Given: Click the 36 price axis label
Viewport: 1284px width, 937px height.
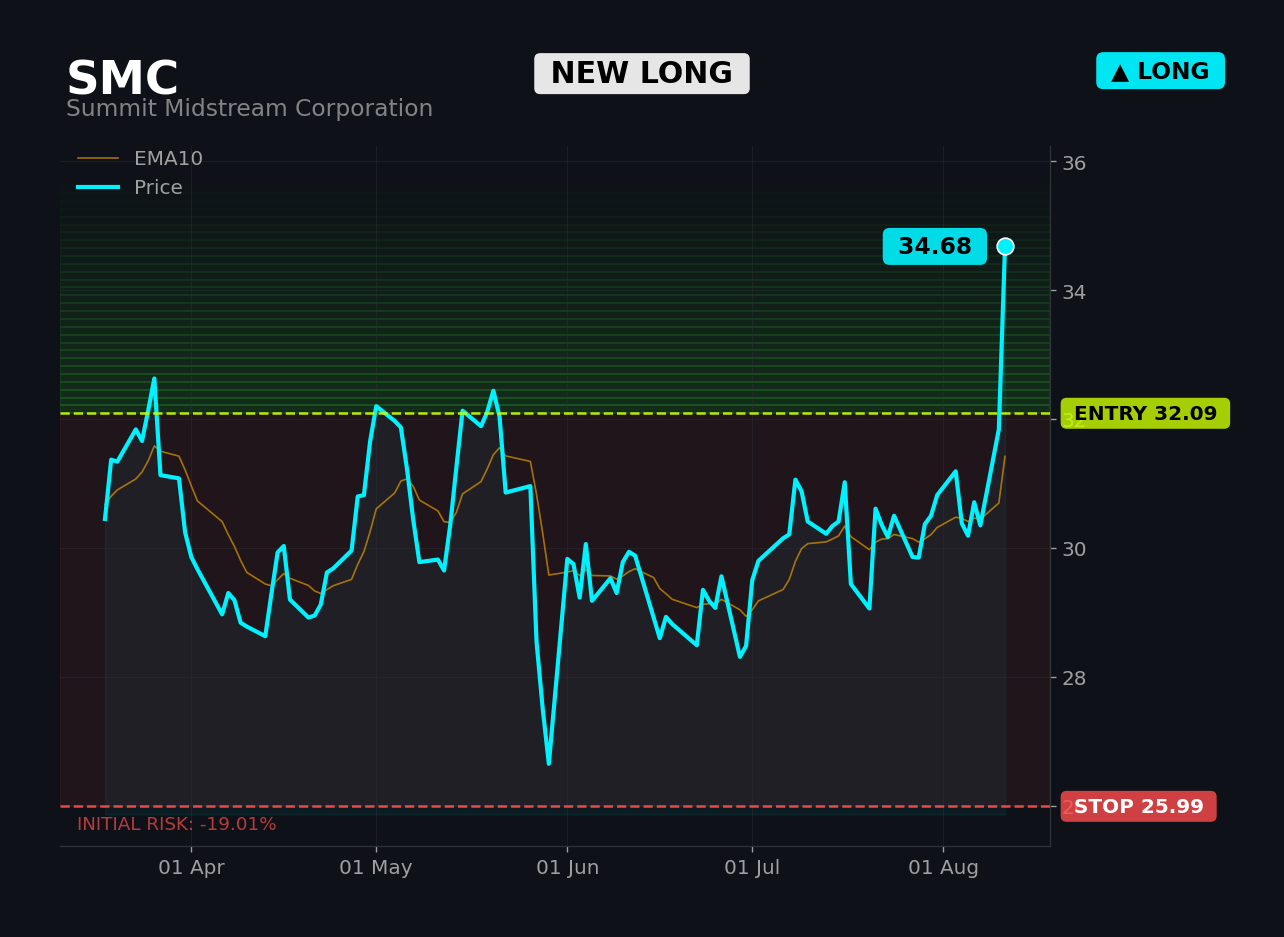Looking at the screenshot, I should 1074,163.
